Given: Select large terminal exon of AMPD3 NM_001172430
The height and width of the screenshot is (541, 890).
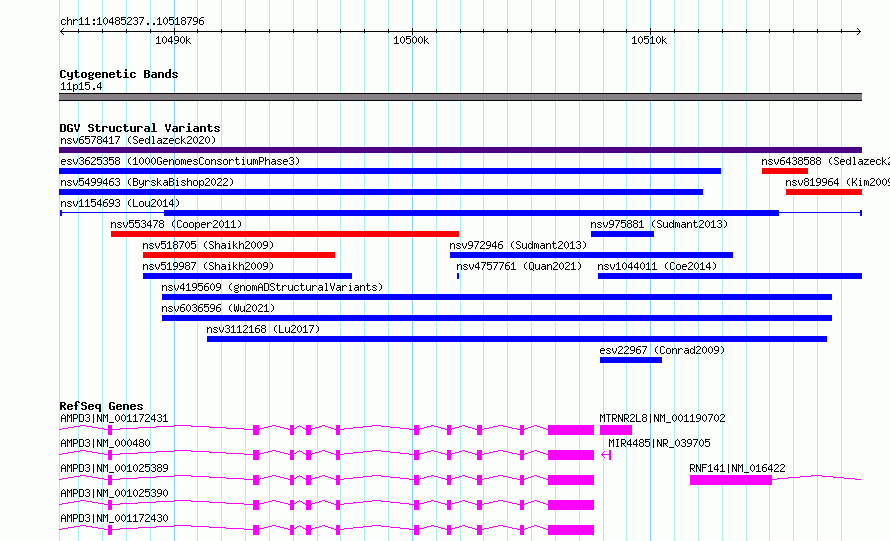Looking at the screenshot, I should pos(571,530).
